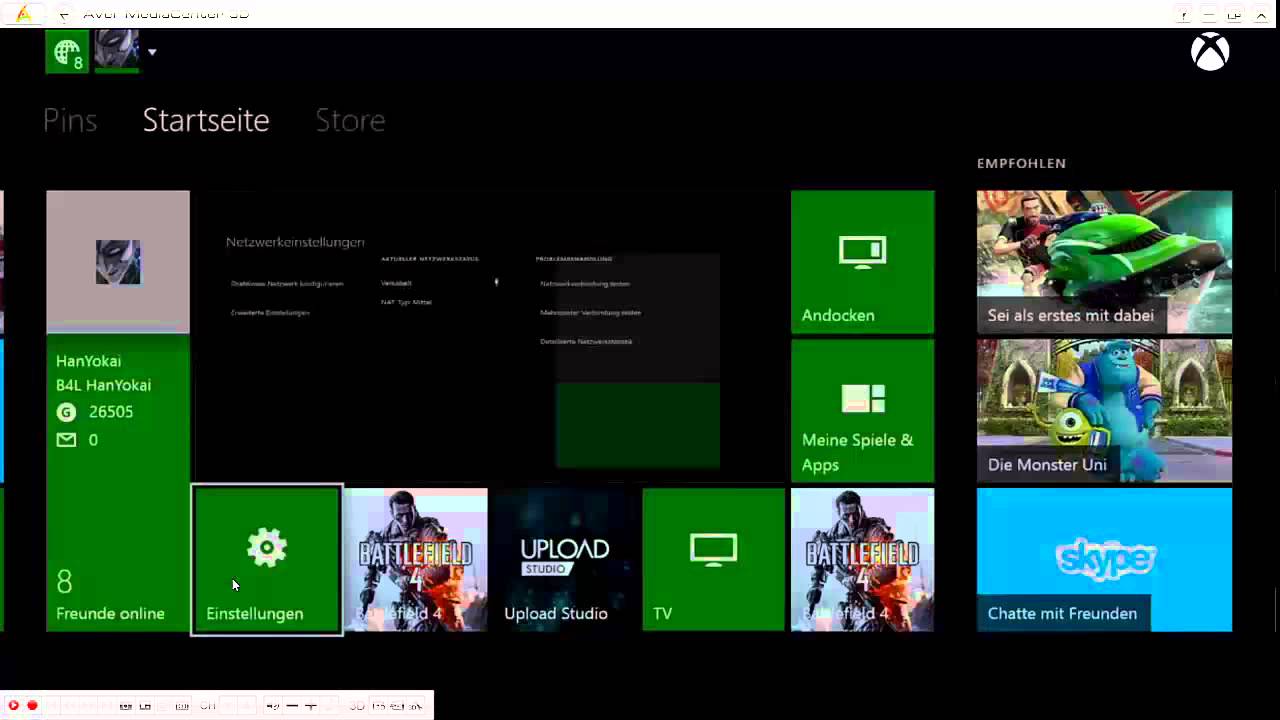Toggle the mute speaker icon in AVer toolbar
This screenshot has width=1280, height=720.
pos(272,706)
